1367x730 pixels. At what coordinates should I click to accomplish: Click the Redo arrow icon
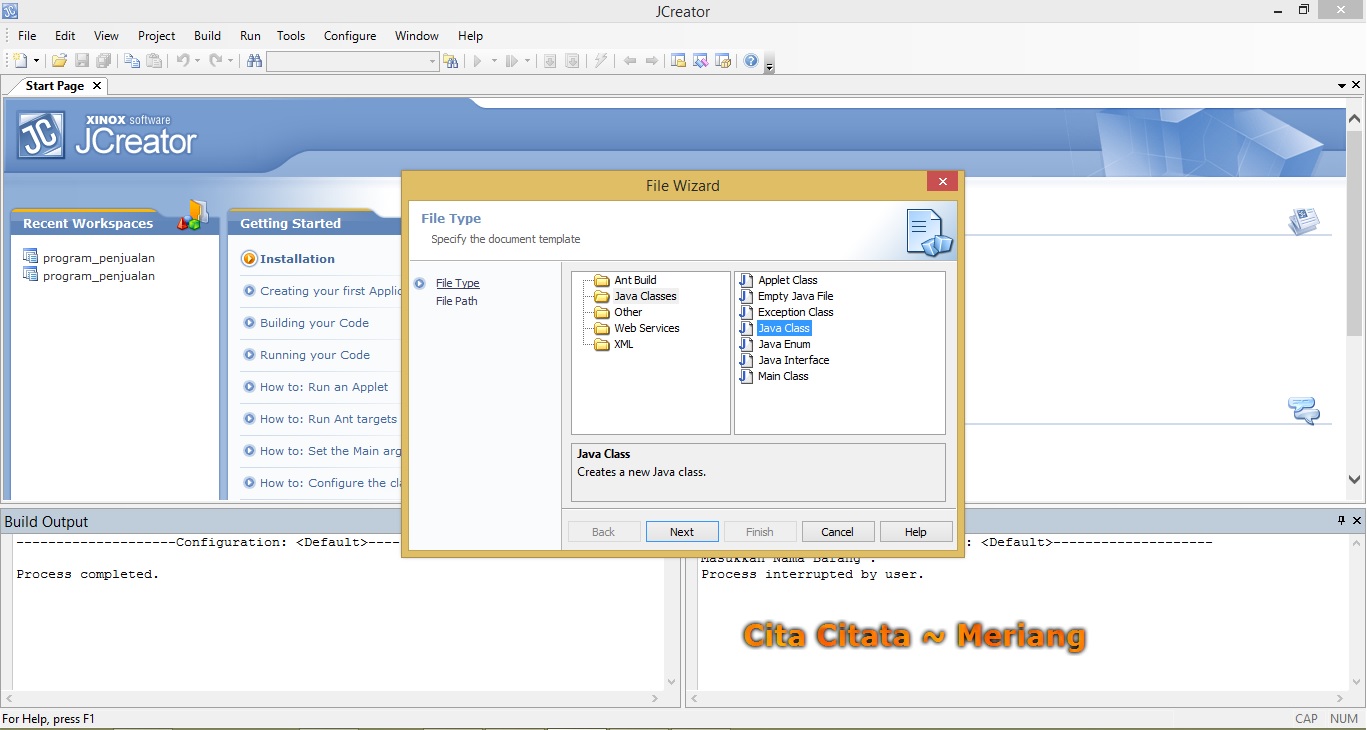pos(215,61)
